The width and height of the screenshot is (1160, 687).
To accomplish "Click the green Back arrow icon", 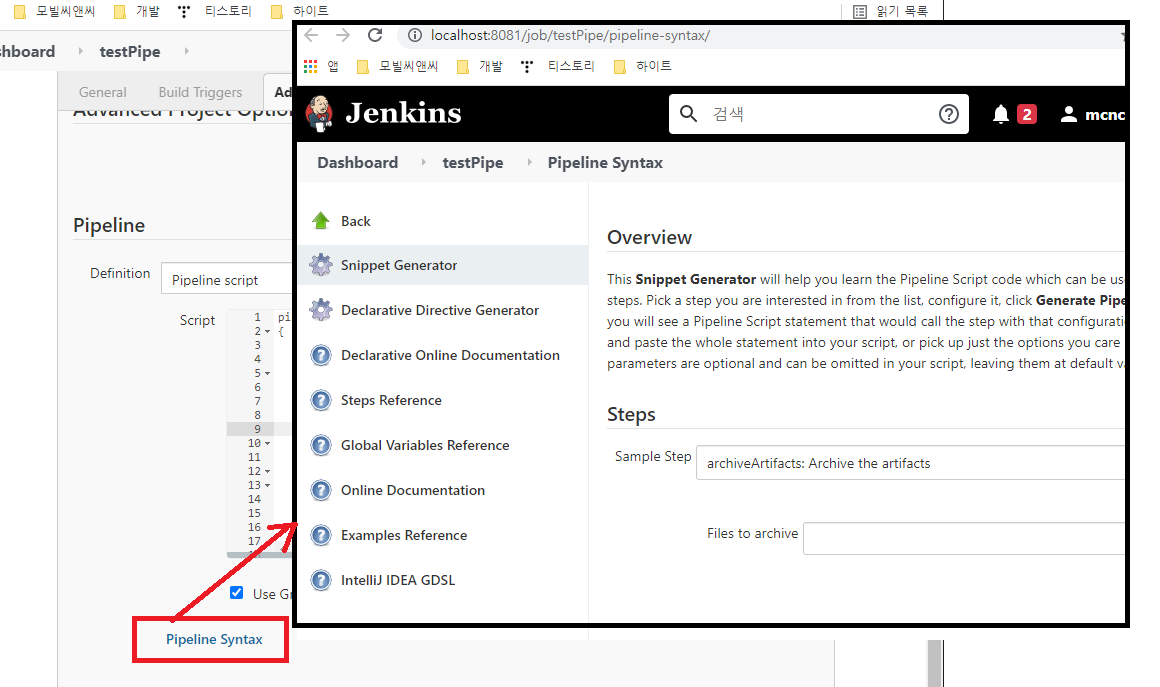I will [320, 220].
